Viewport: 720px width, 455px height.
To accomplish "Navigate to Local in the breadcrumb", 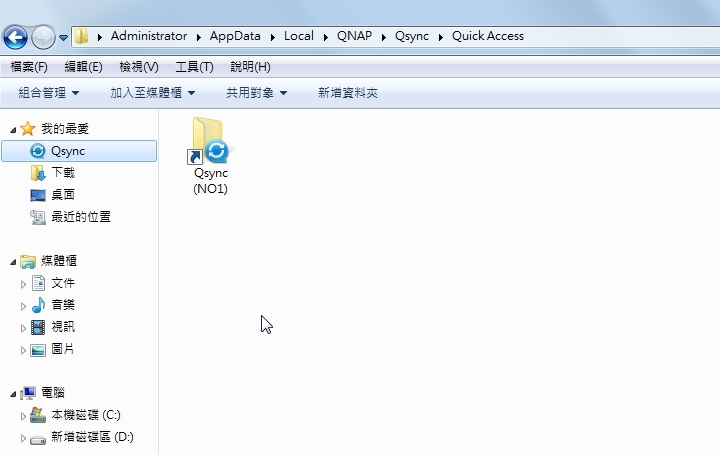I will tap(298, 36).
